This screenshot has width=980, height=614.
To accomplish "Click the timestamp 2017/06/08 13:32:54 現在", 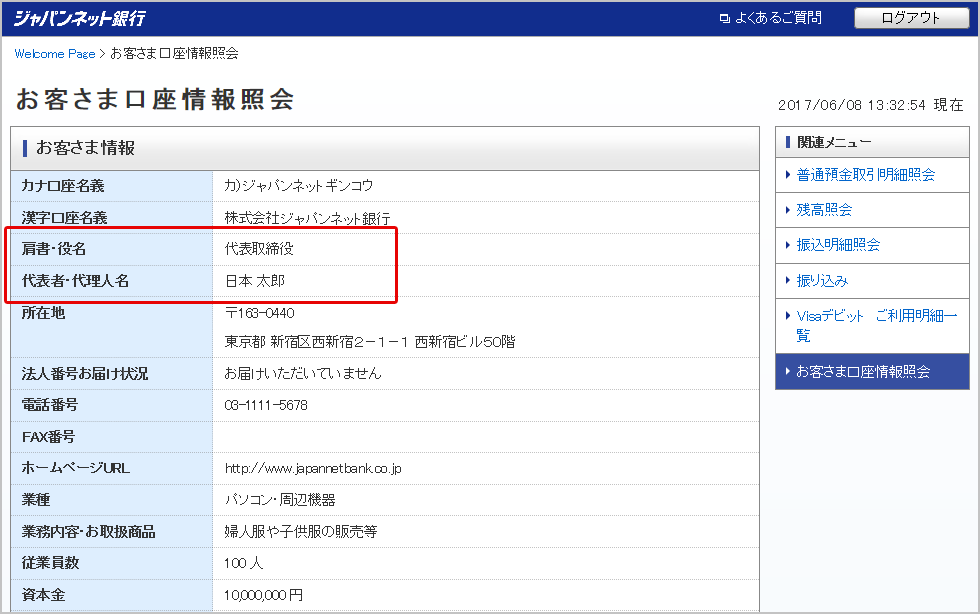I will pyautogui.click(x=871, y=105).
